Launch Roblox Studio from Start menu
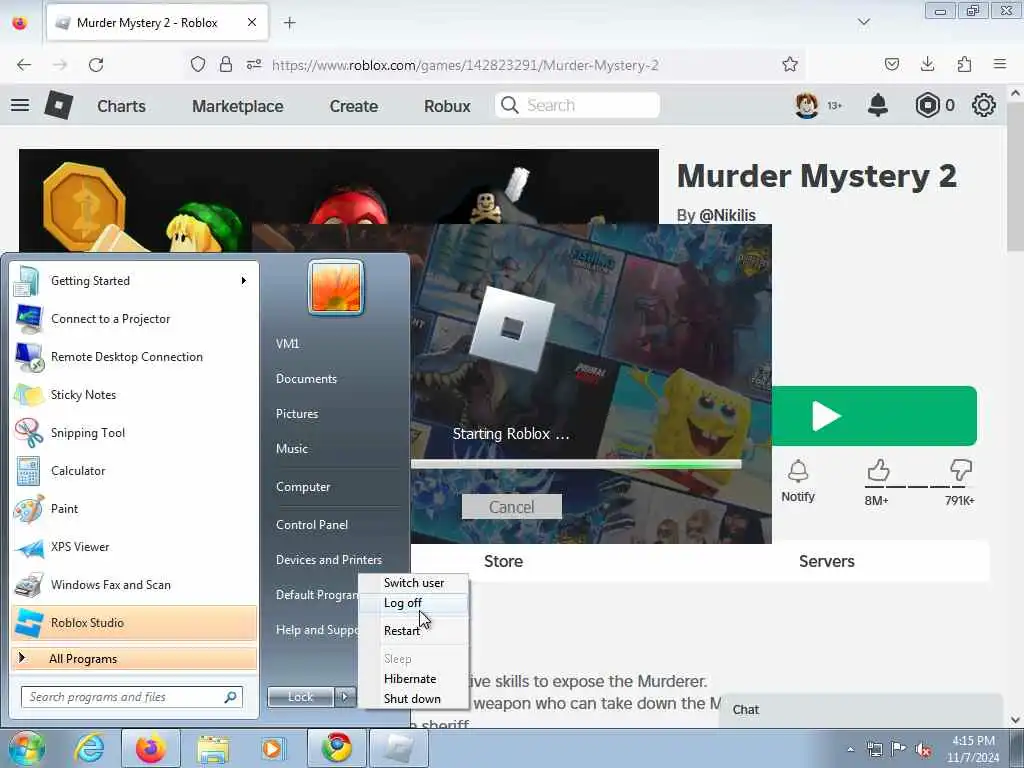 click(x=134, y=622)
